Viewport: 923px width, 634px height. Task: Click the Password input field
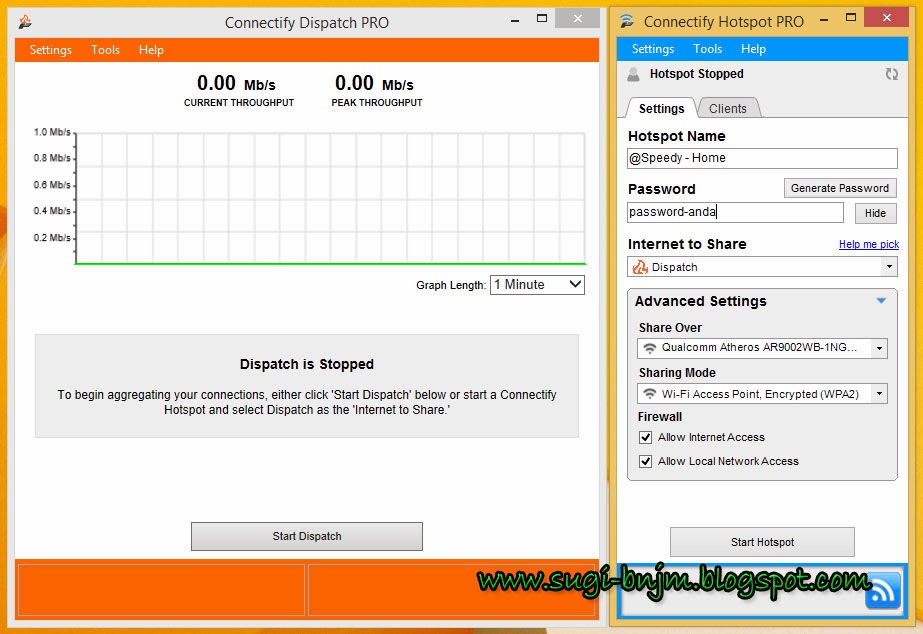point(735,213)
